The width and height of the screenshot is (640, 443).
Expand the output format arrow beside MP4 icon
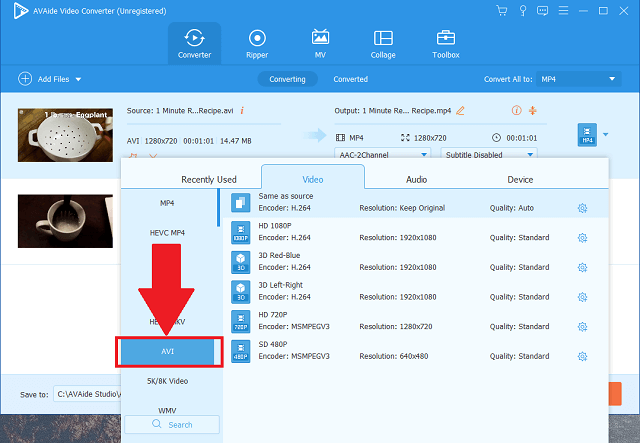(606, 134)
